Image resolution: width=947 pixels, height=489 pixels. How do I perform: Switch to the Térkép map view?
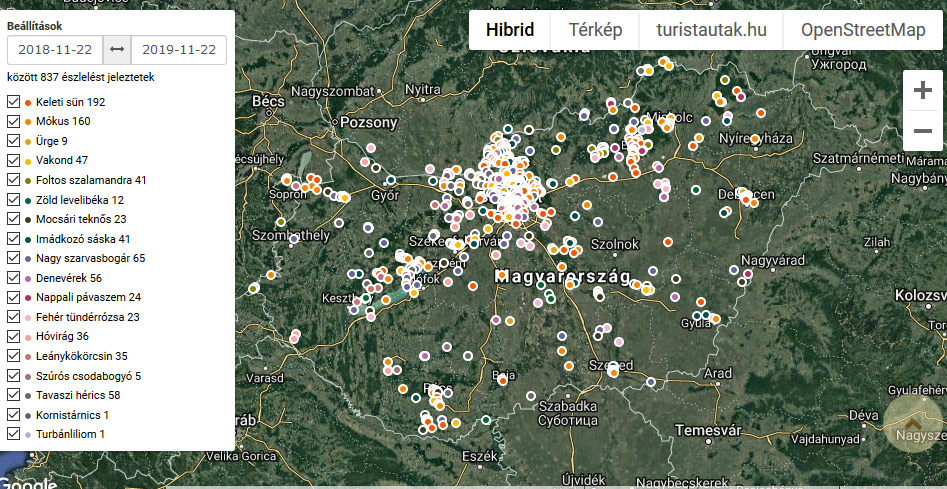coord(595,30)
